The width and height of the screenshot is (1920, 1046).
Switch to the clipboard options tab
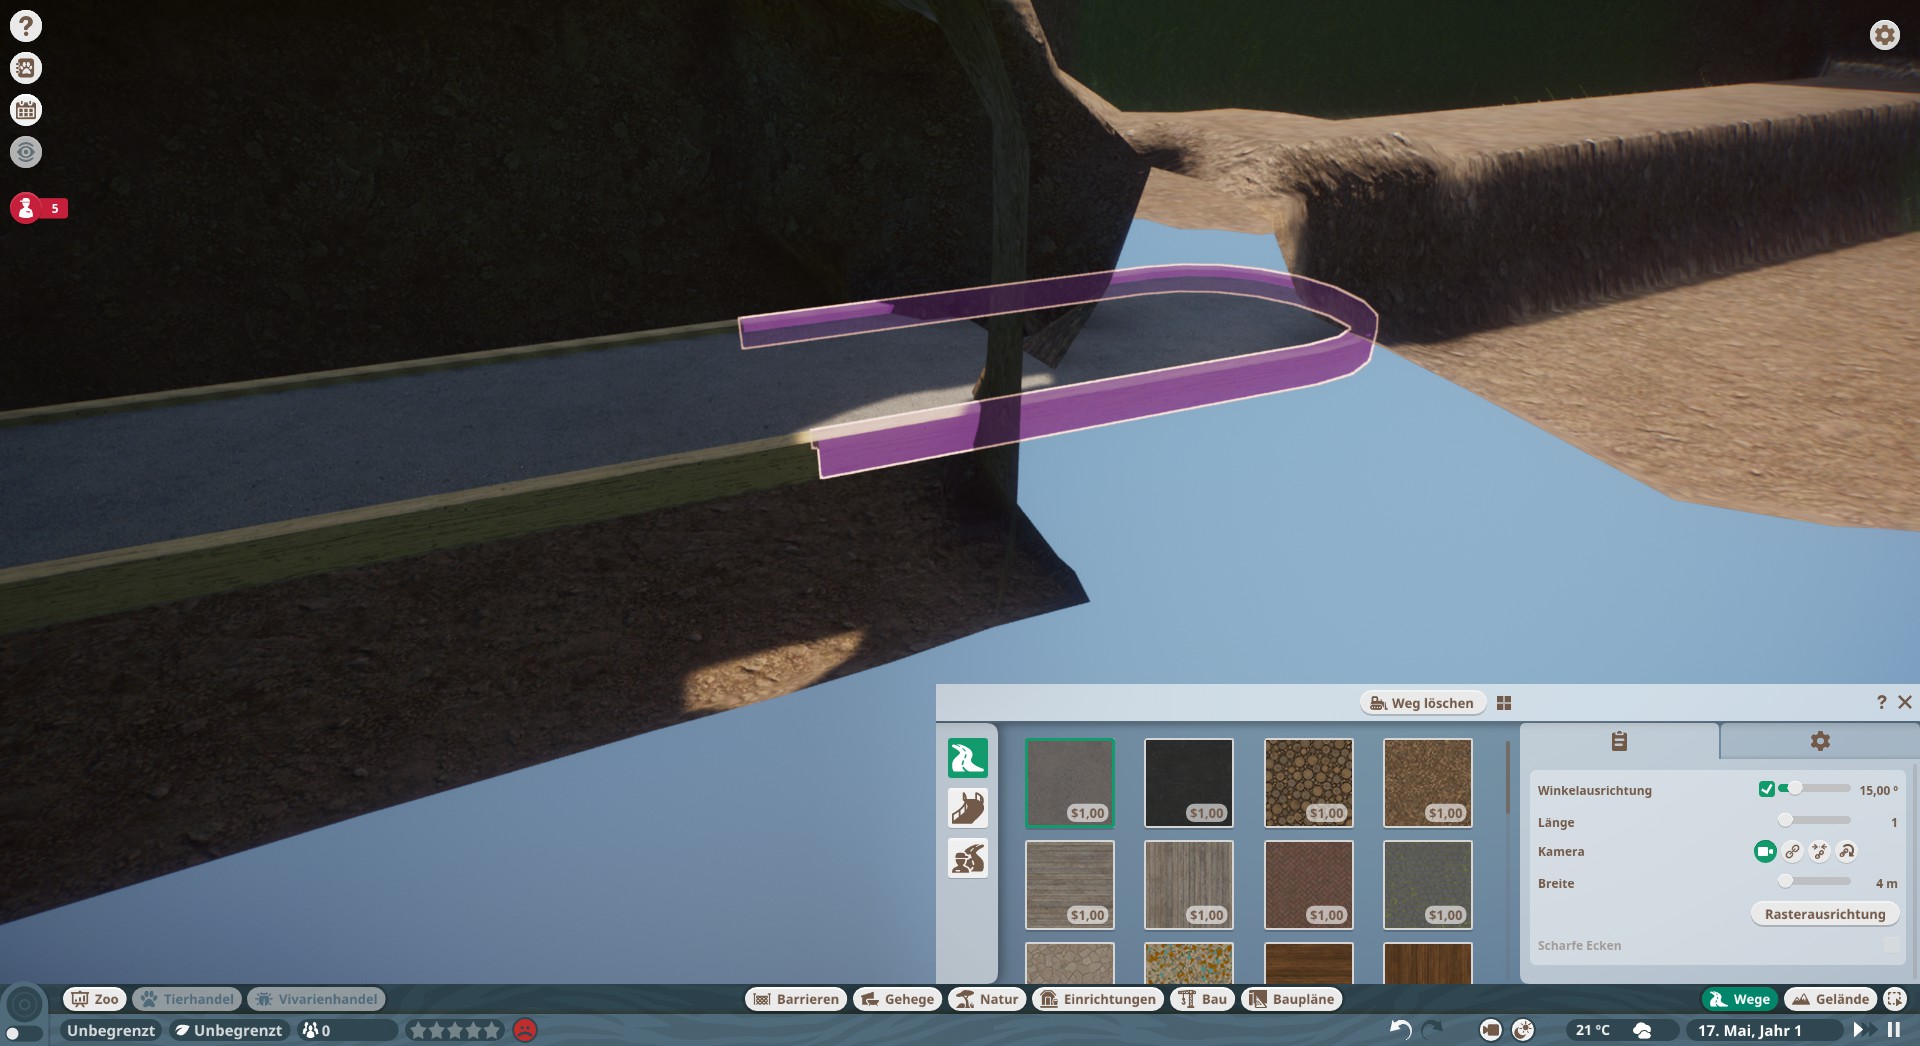tap(1619, 741)
